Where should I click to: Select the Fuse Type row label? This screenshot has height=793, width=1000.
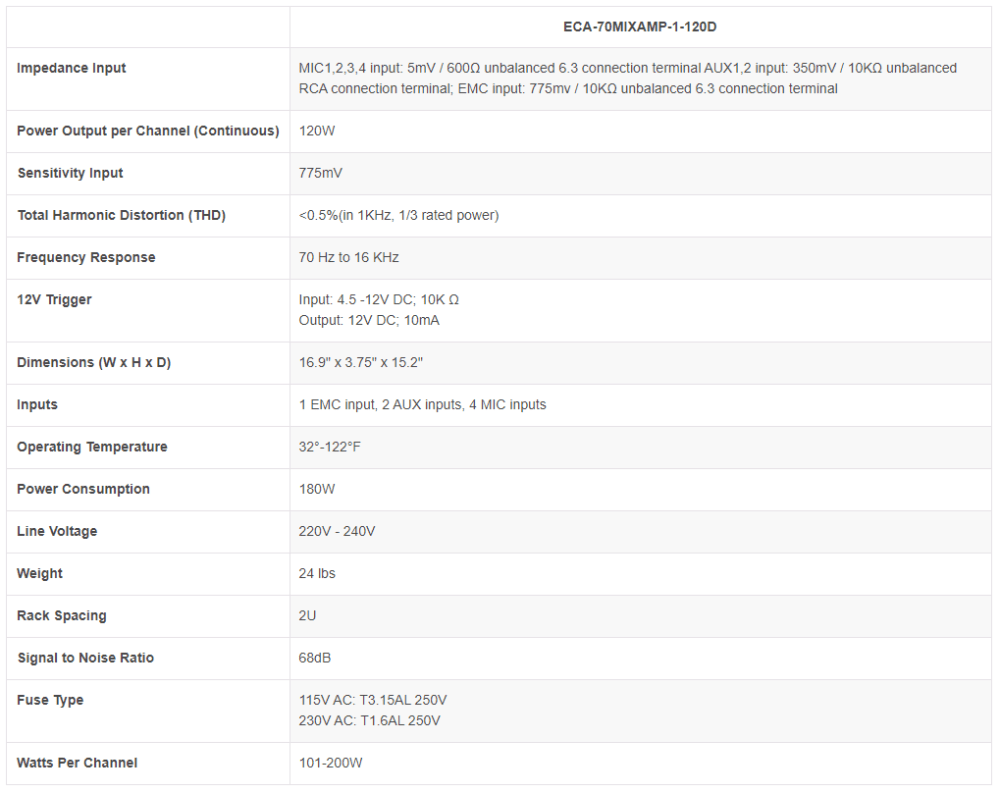tap(50, 700)
